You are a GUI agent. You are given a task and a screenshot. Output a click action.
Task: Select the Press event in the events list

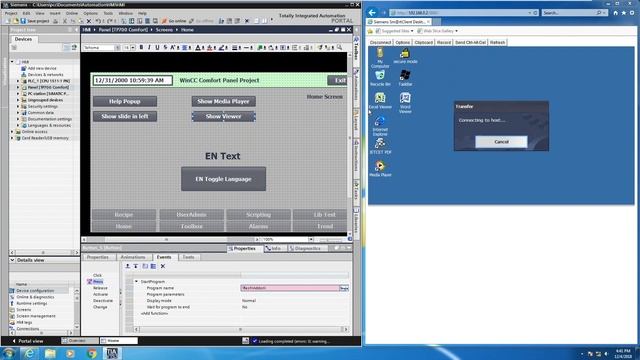98,282
